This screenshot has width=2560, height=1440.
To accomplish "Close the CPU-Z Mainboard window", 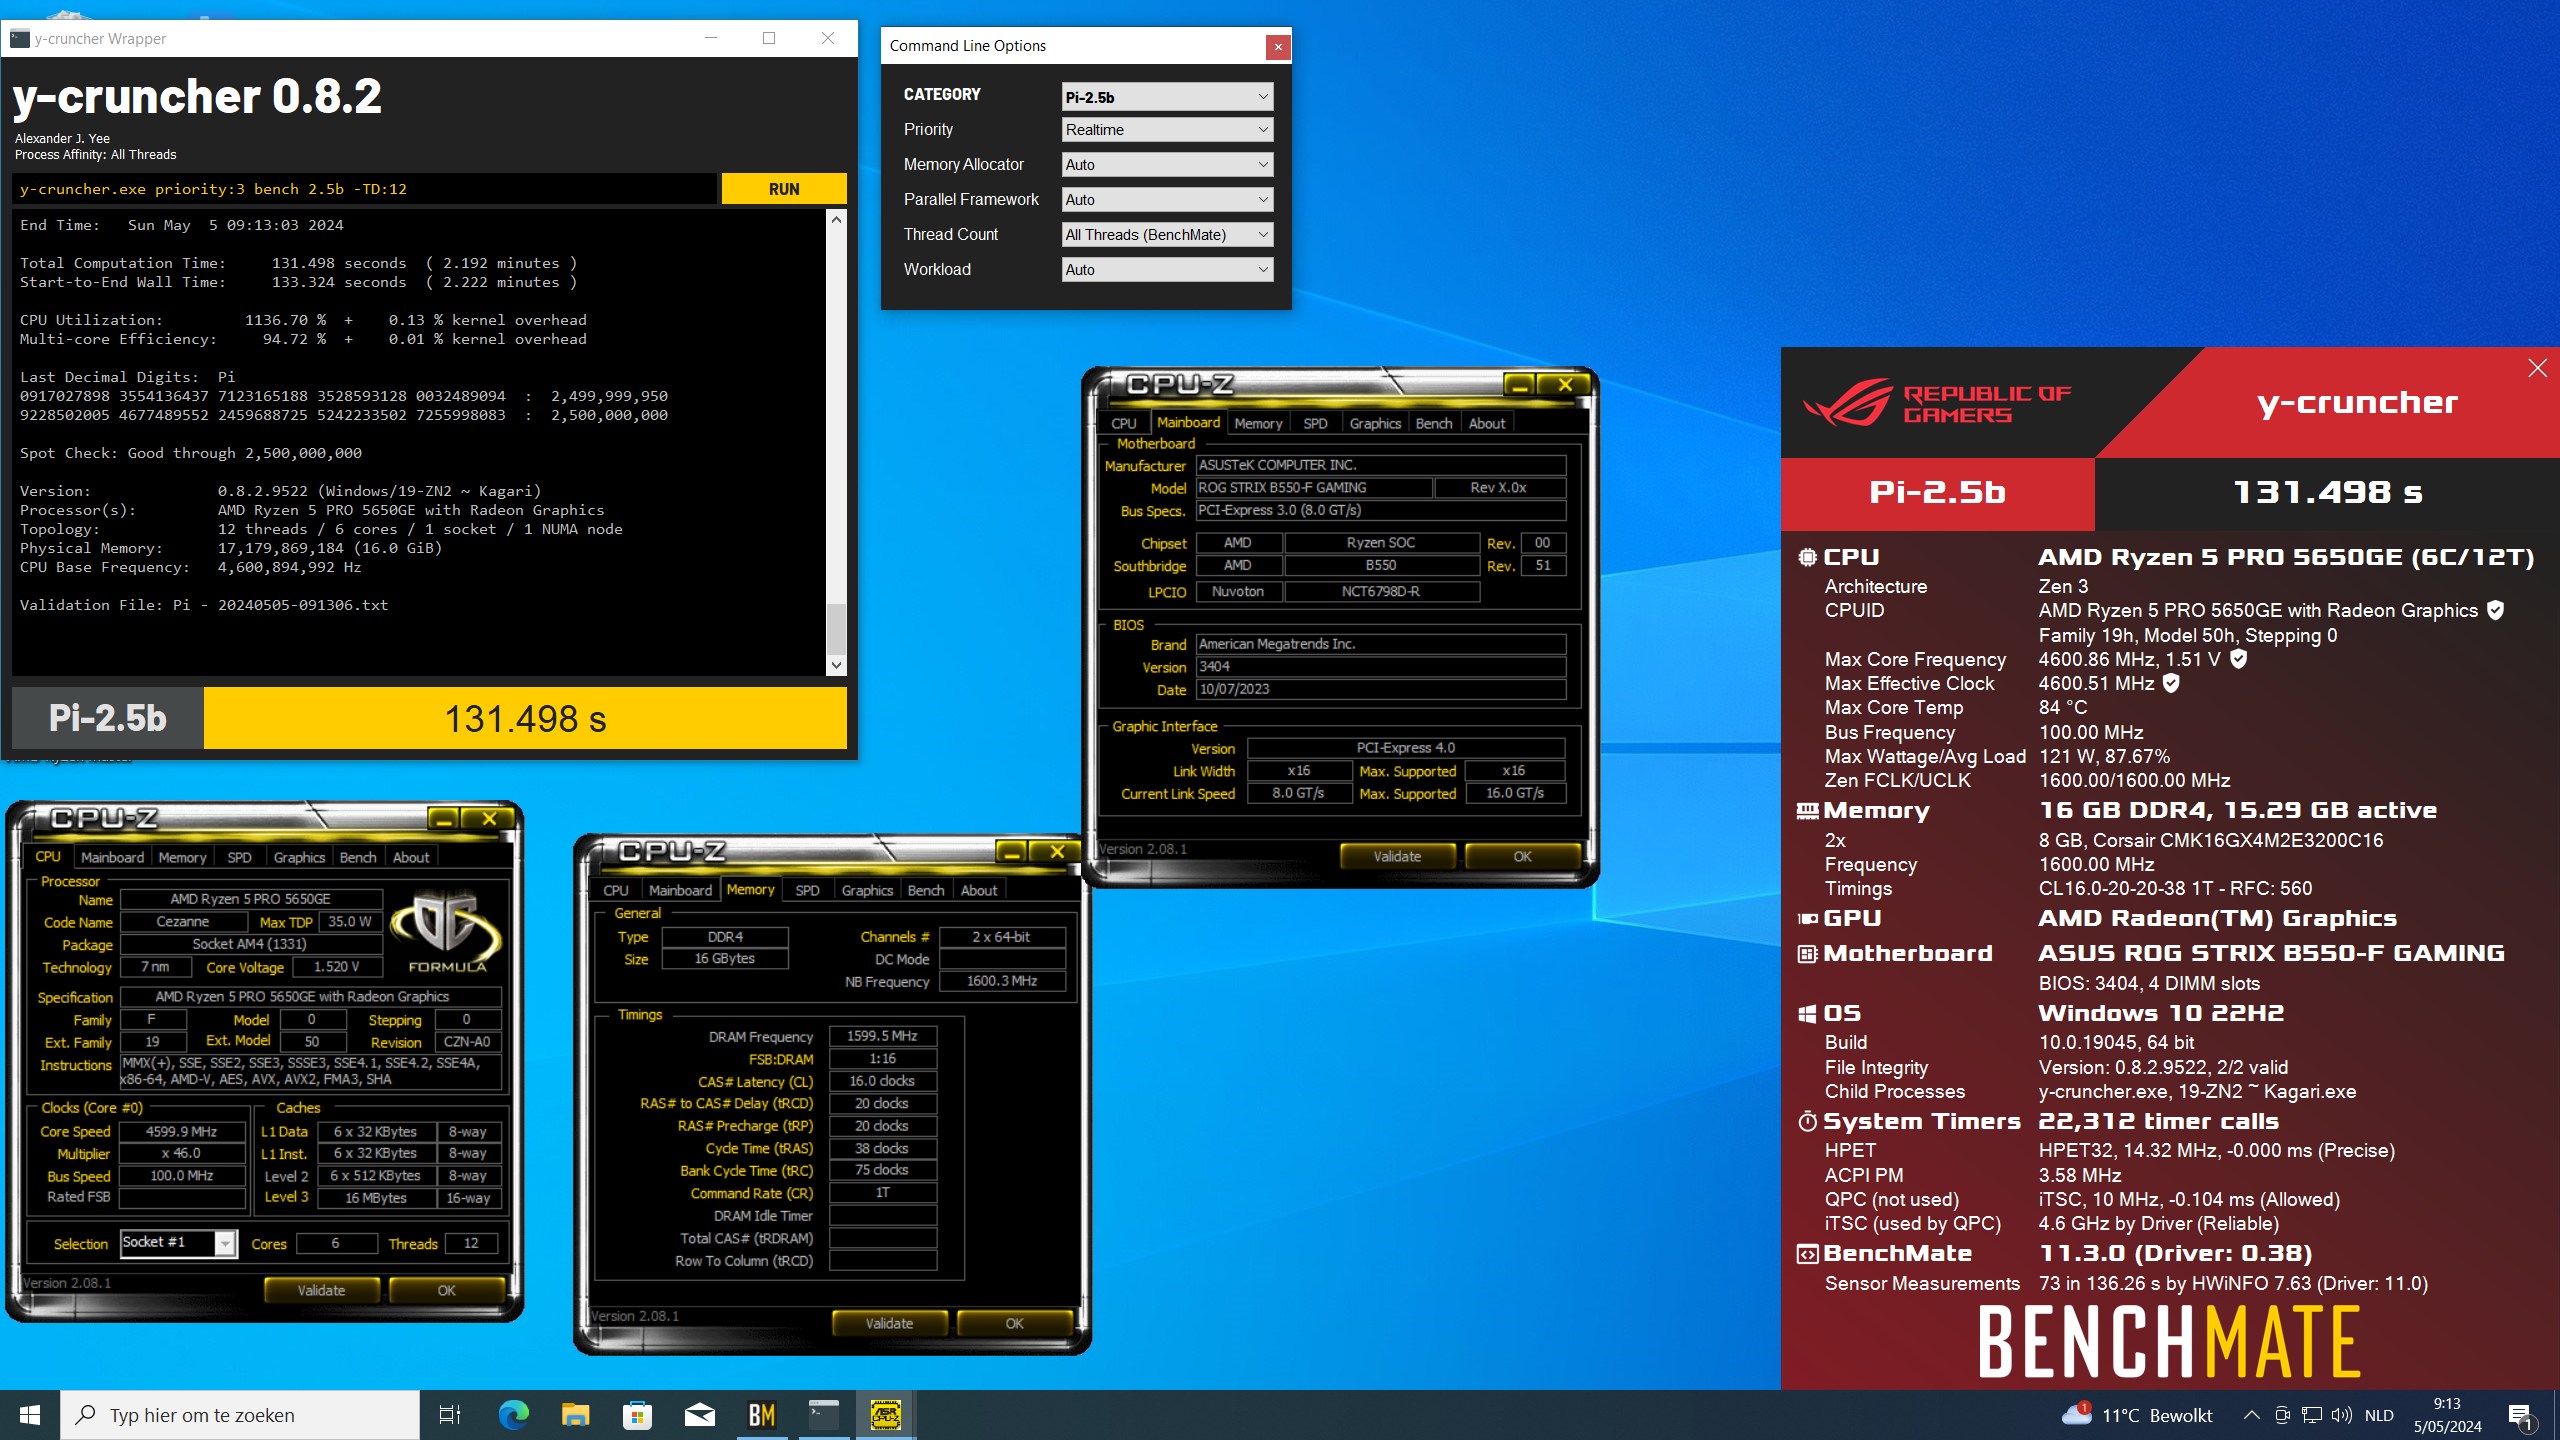I will coord(1565,385).
